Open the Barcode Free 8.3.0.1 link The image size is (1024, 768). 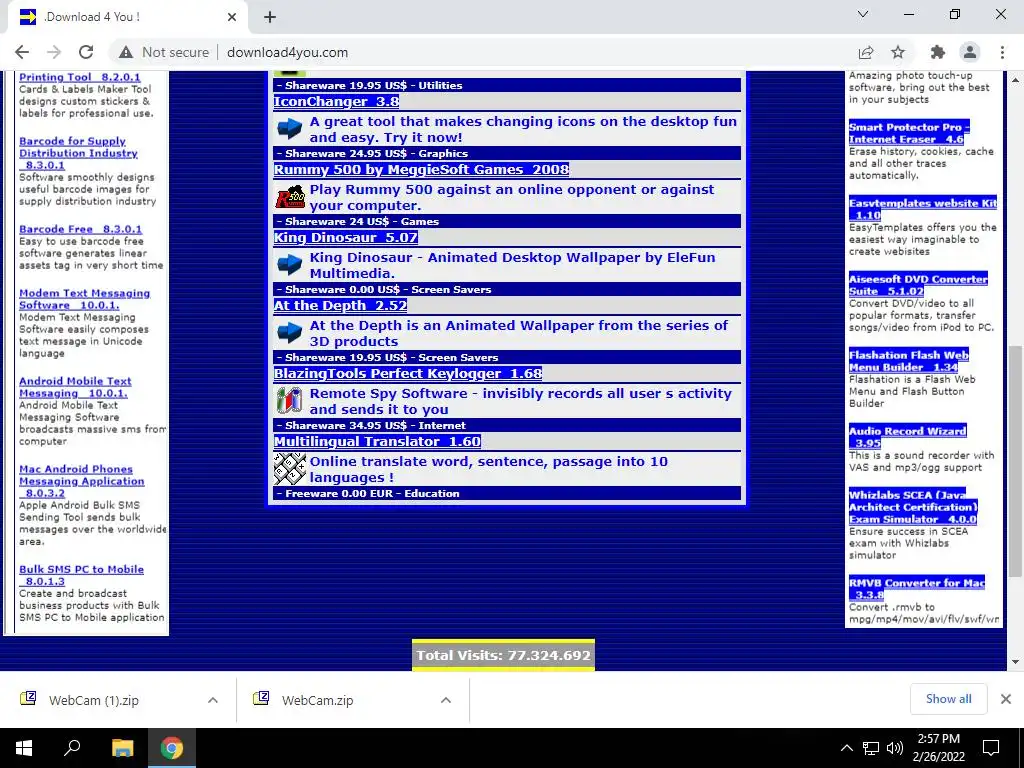80,229
